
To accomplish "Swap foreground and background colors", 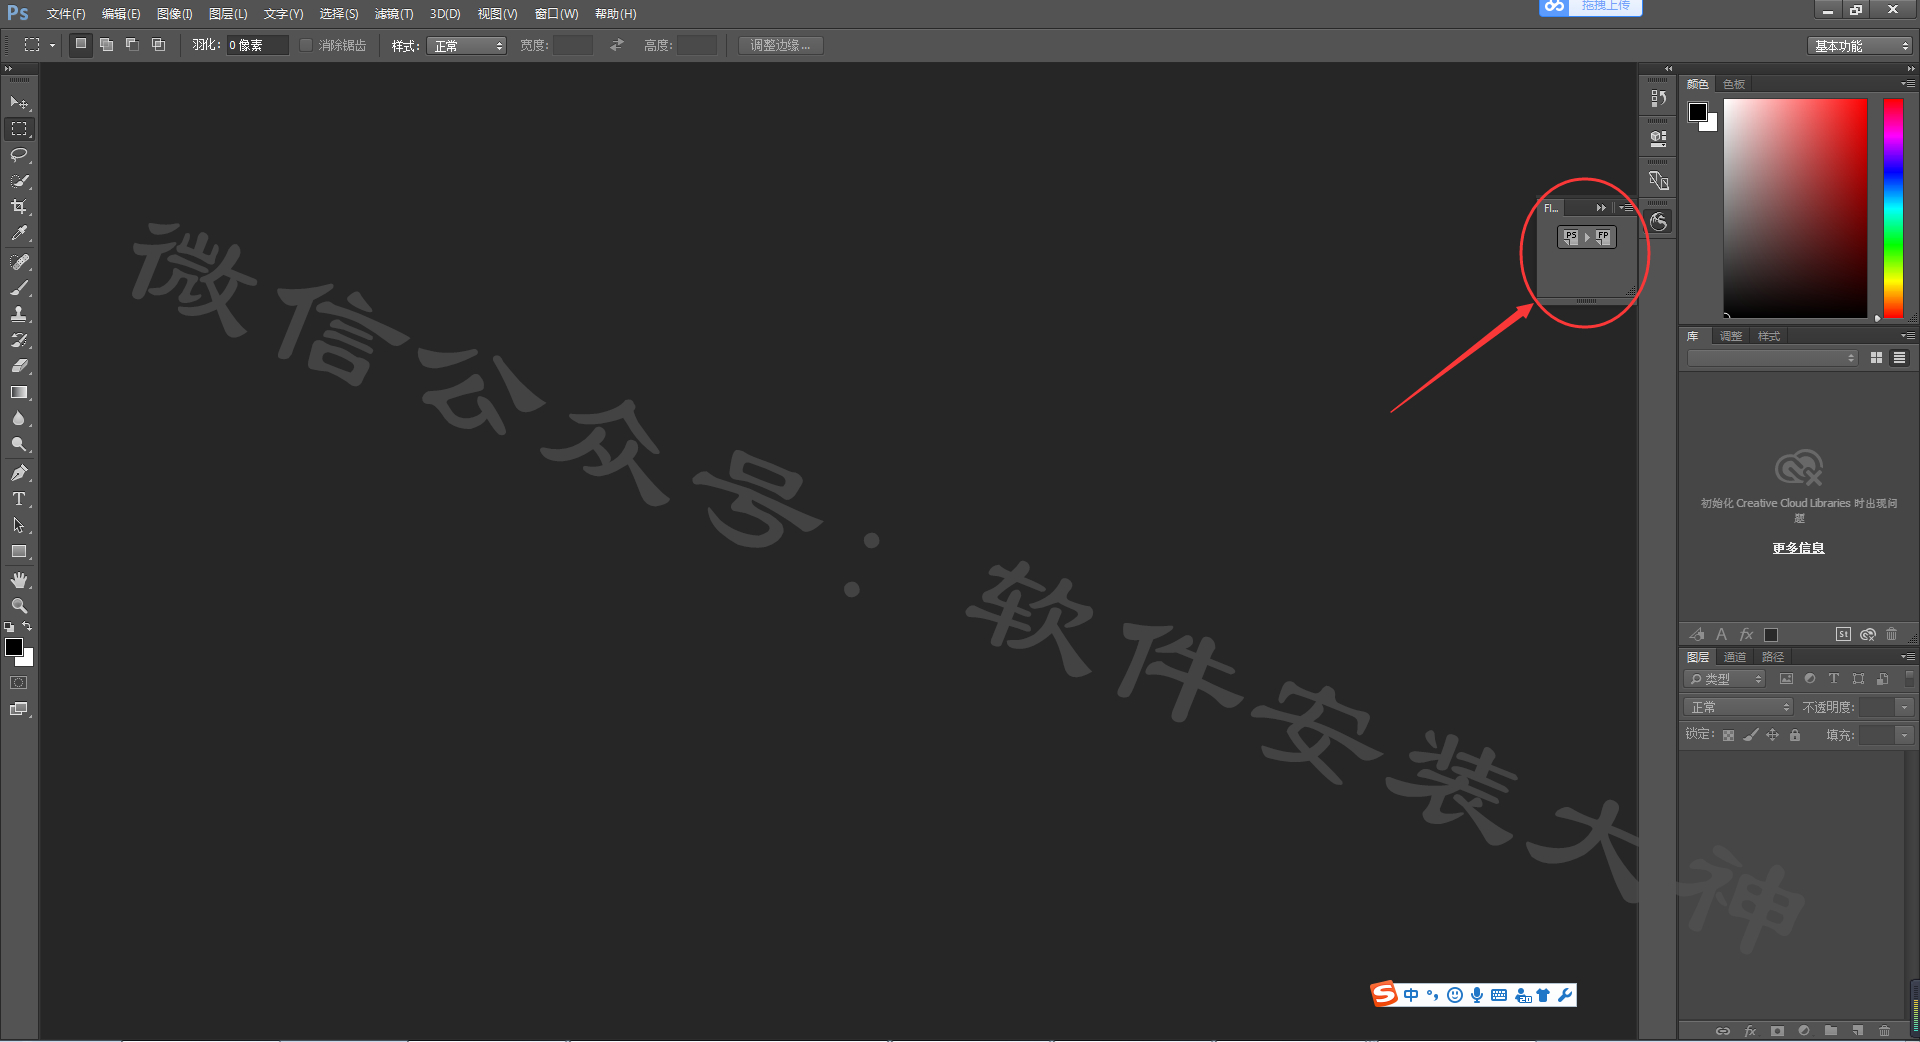I will 27,627.
